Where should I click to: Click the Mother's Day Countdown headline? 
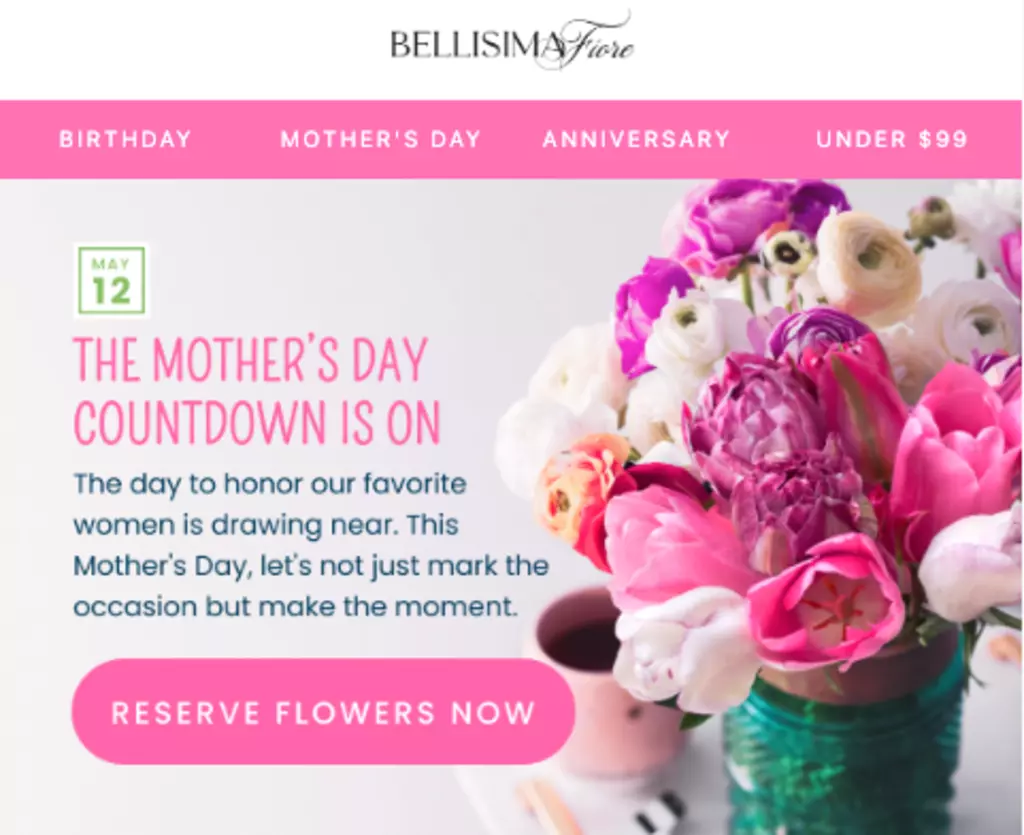[x=256, y=390]
